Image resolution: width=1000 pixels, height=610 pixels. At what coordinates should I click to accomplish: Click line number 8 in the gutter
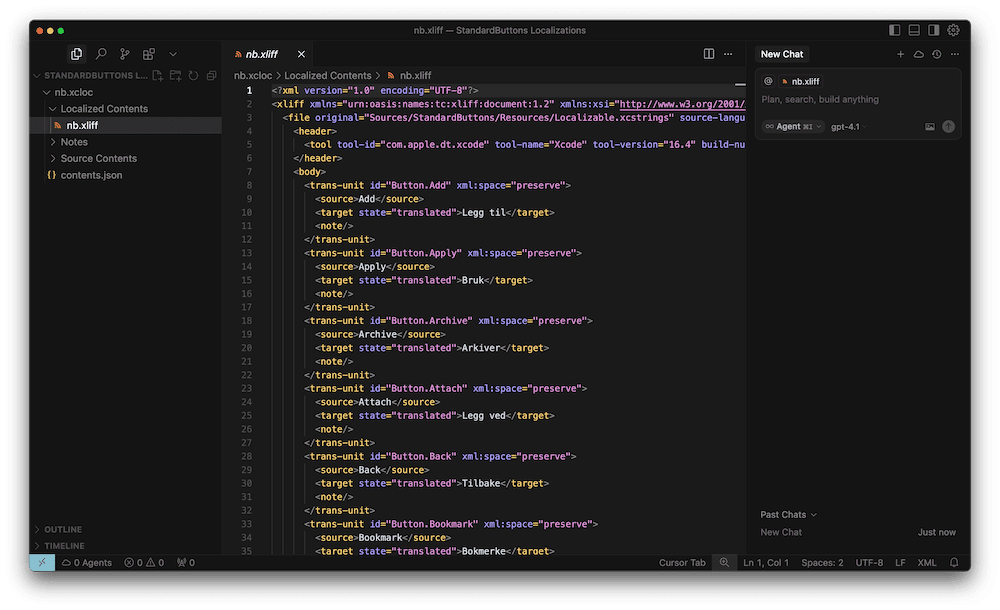249,185
